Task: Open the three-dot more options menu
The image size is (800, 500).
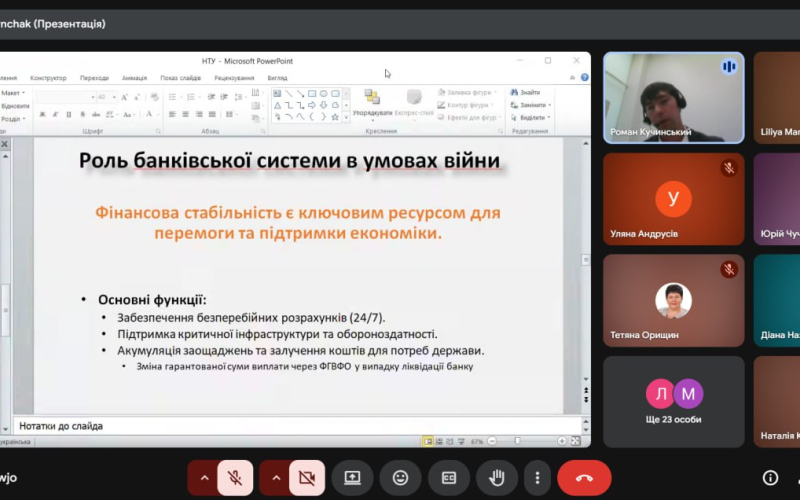Action: [x=537, y=478]
